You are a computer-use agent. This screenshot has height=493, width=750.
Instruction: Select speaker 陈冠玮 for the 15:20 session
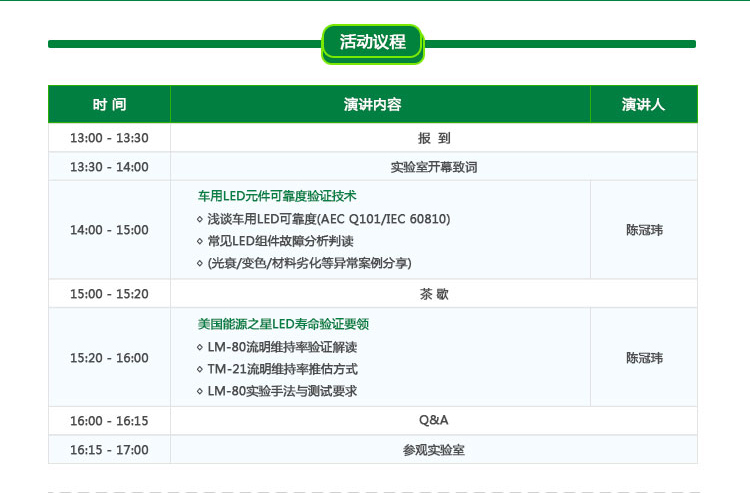[643, 358]
